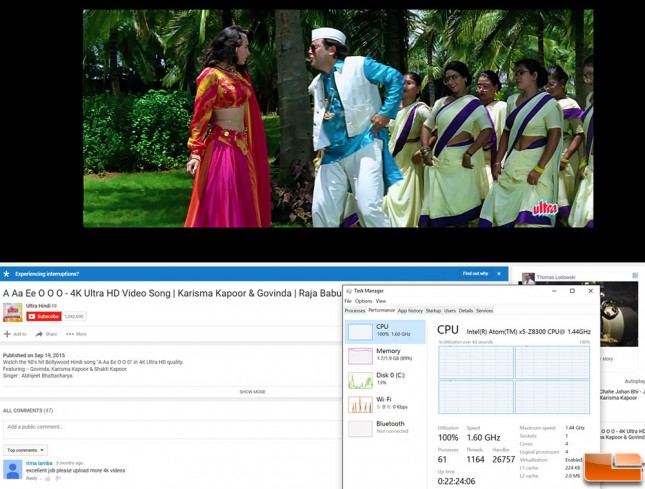Click the '100%' utilization value
This screenshot has width=645, height=489.
[448, 437]
